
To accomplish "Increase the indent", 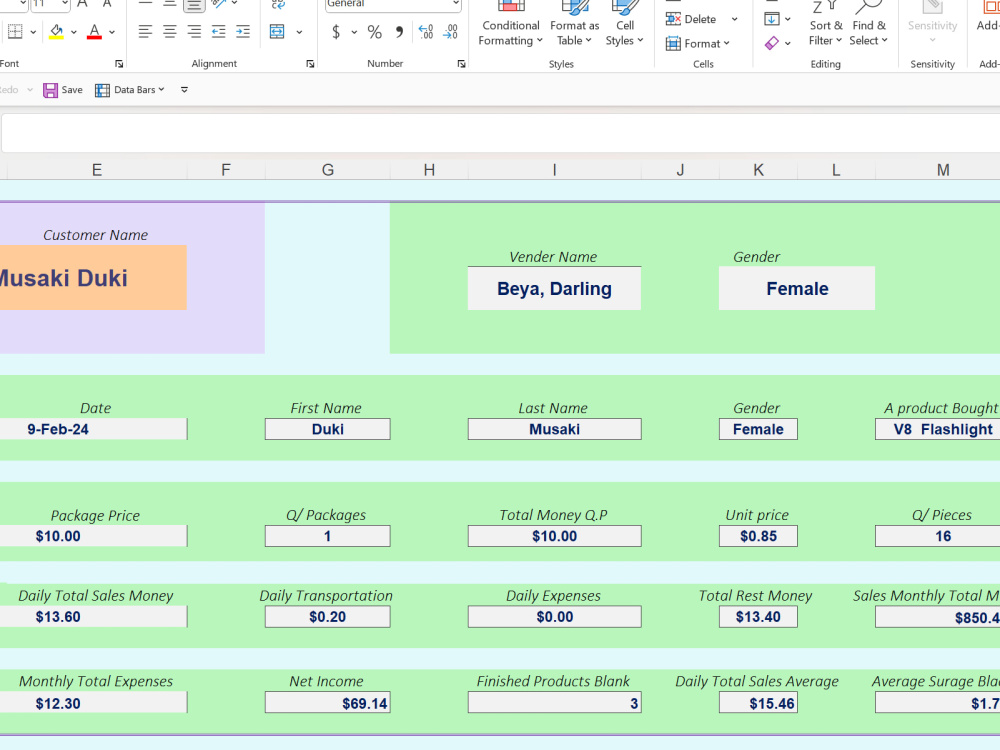I will (242, 31).
